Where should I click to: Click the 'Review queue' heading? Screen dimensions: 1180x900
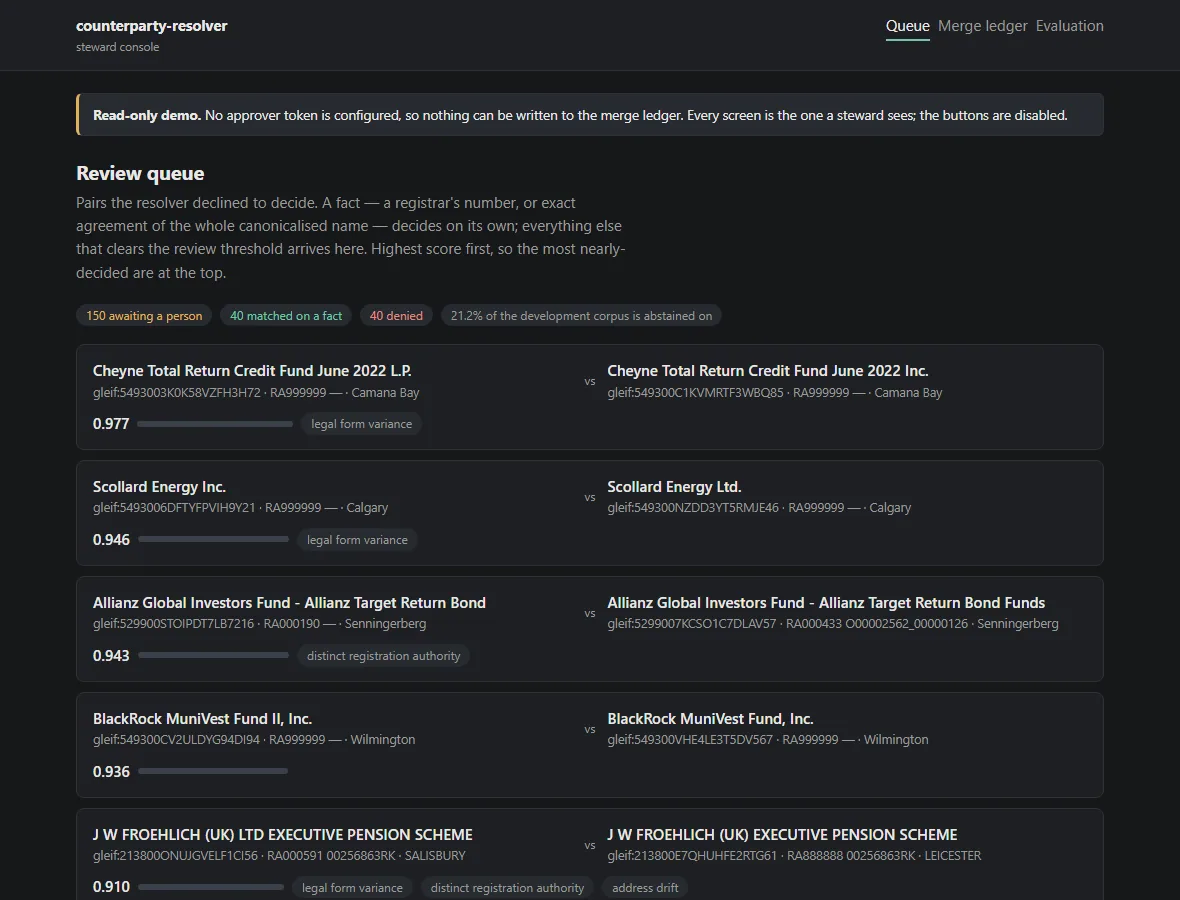pyautogui.click(x=140, y=173)
